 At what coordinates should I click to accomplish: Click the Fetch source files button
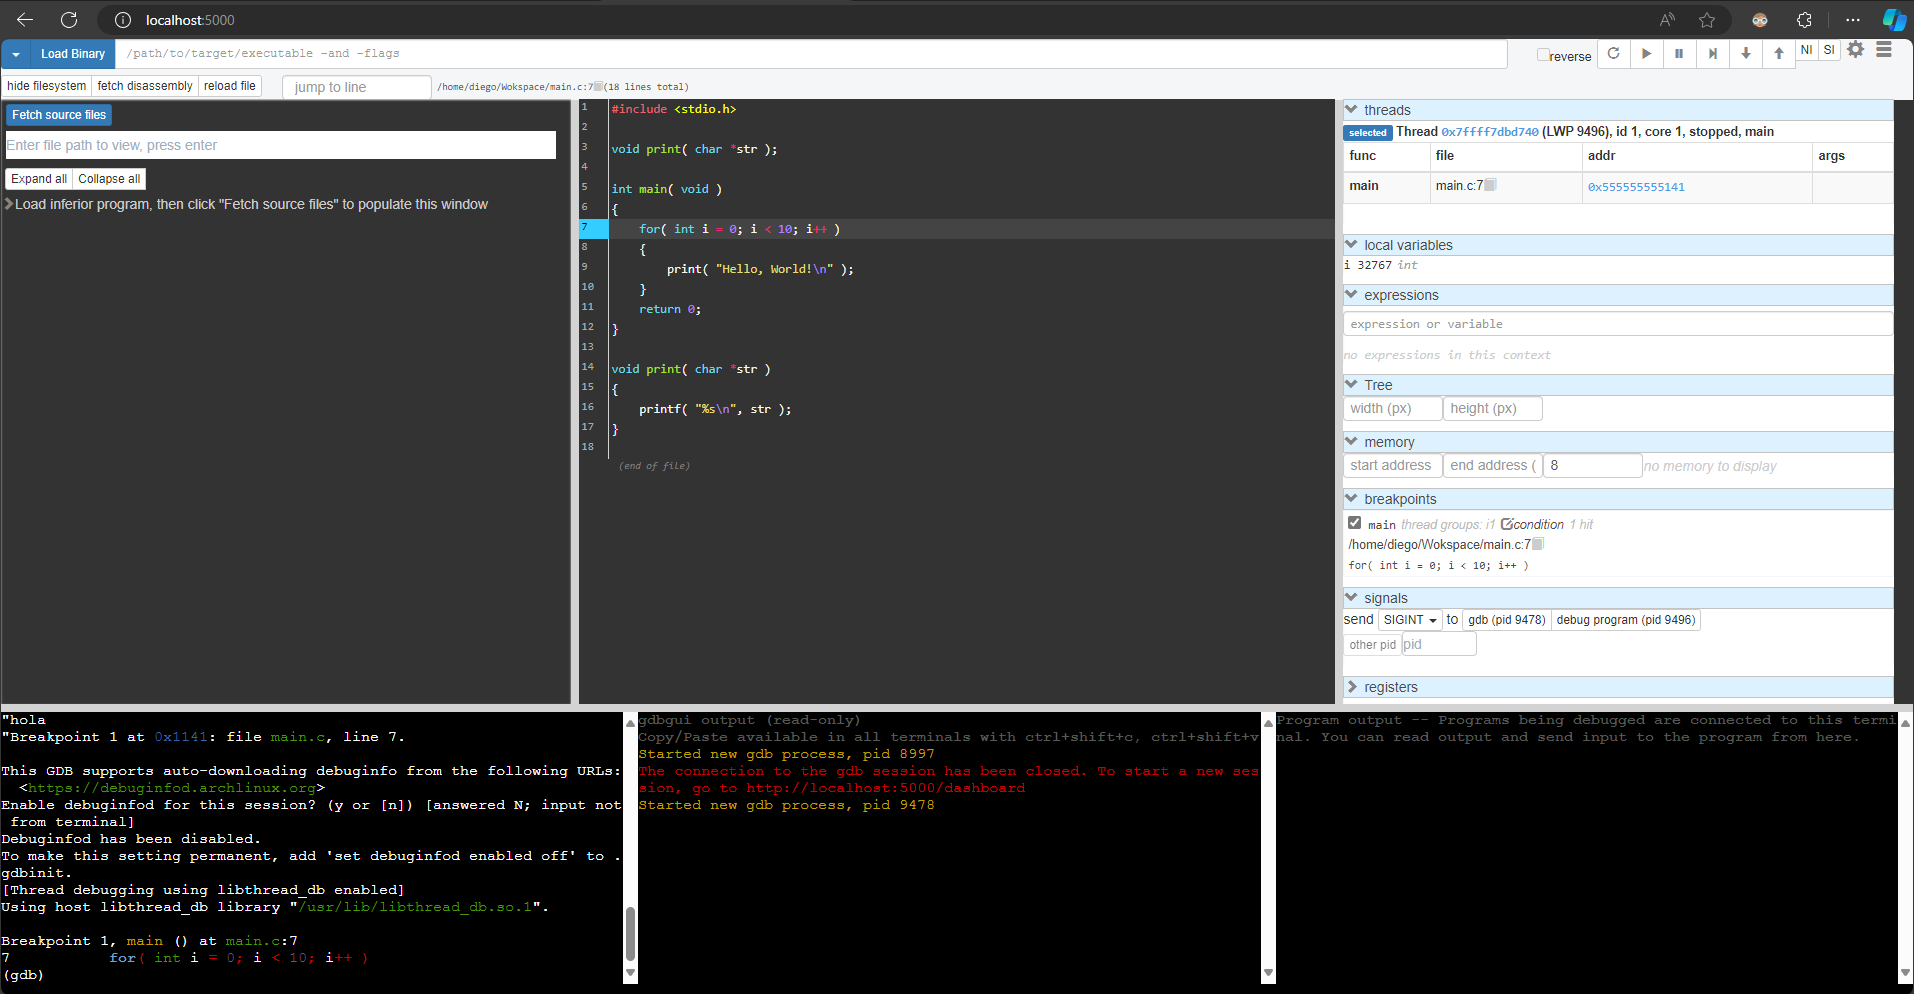click(x=59, y=115)
